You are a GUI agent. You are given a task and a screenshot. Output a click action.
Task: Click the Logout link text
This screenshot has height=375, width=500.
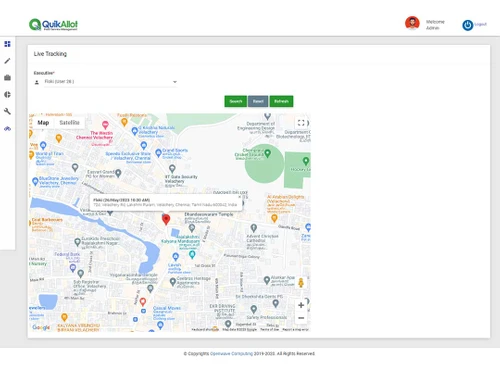[481, 24]
